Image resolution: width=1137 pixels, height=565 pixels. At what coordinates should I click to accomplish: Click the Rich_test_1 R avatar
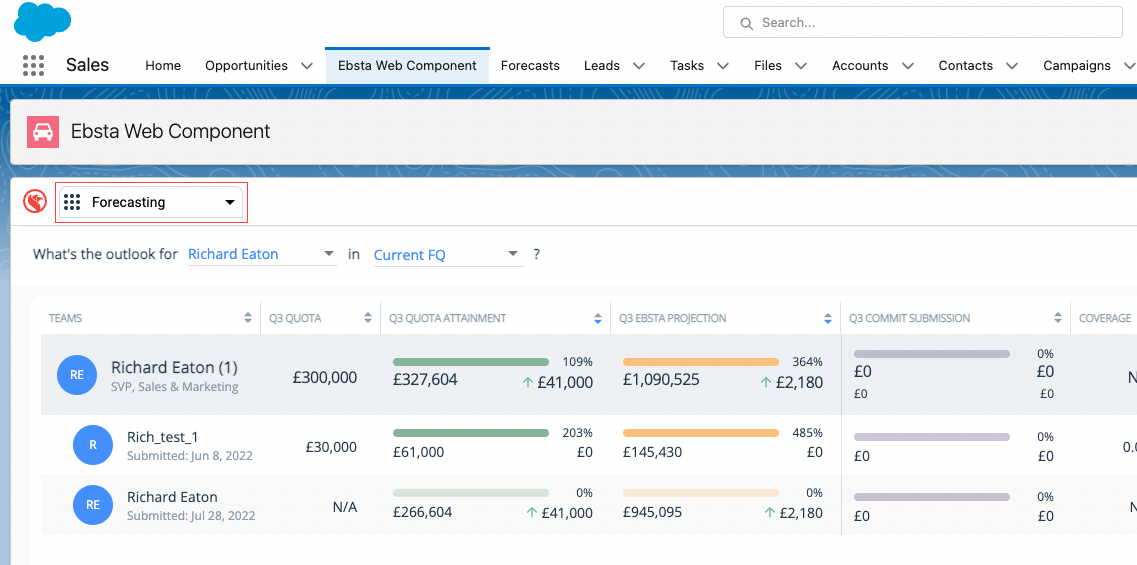pos(93,445)
